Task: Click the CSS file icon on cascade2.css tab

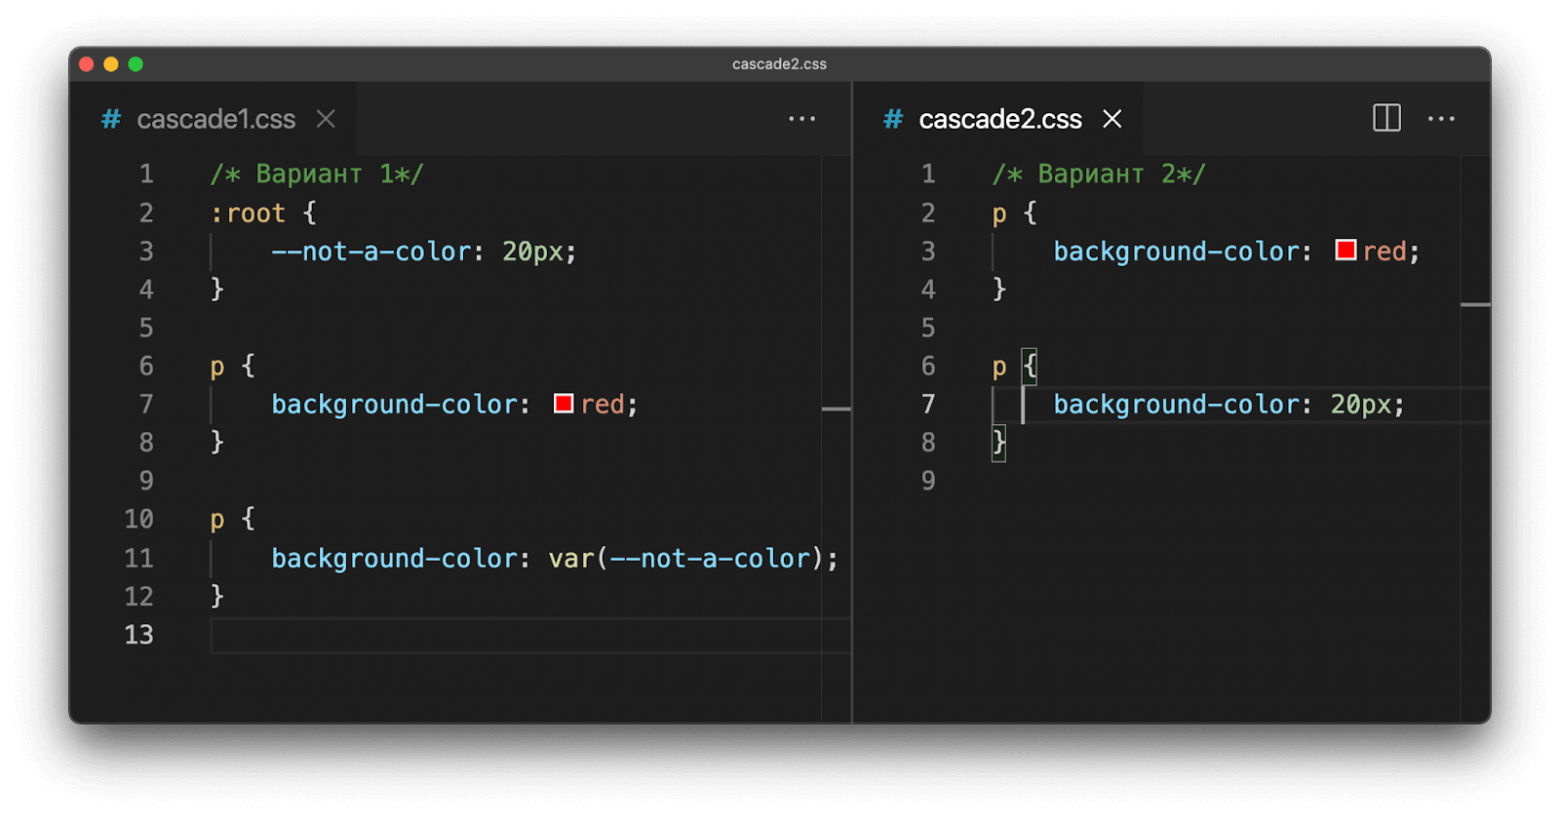Action: tap(893, 119)
